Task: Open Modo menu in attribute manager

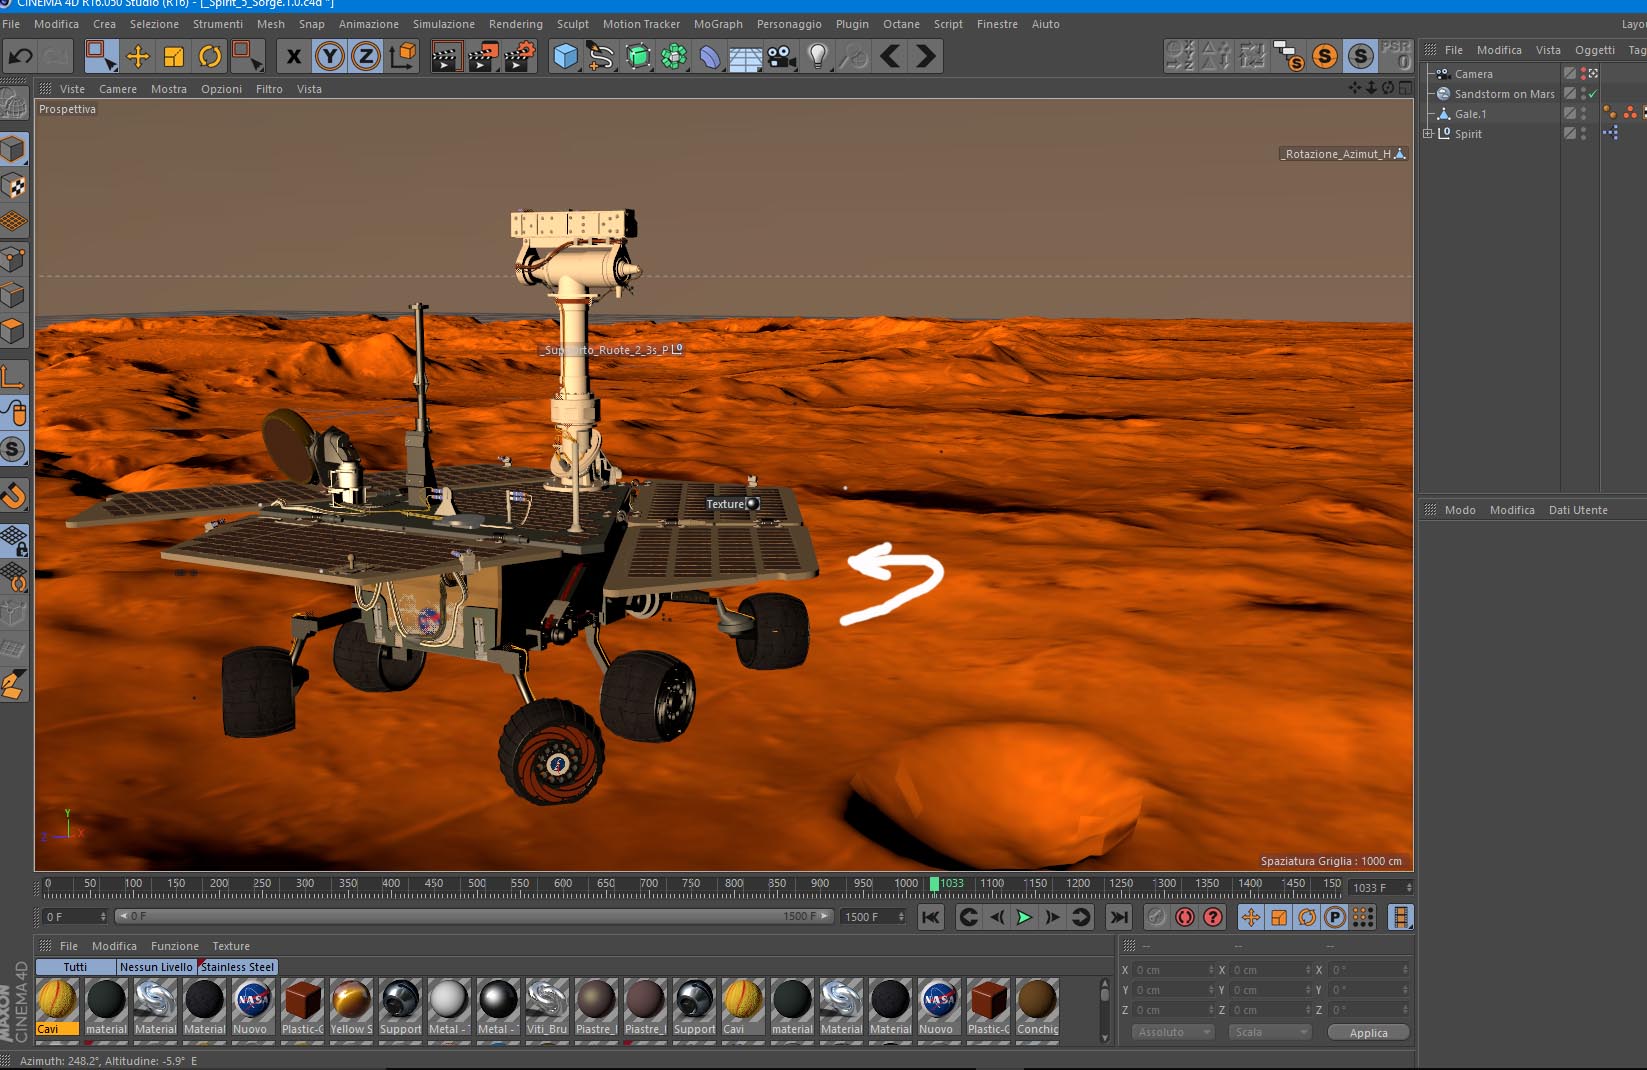Action: 1460,510
